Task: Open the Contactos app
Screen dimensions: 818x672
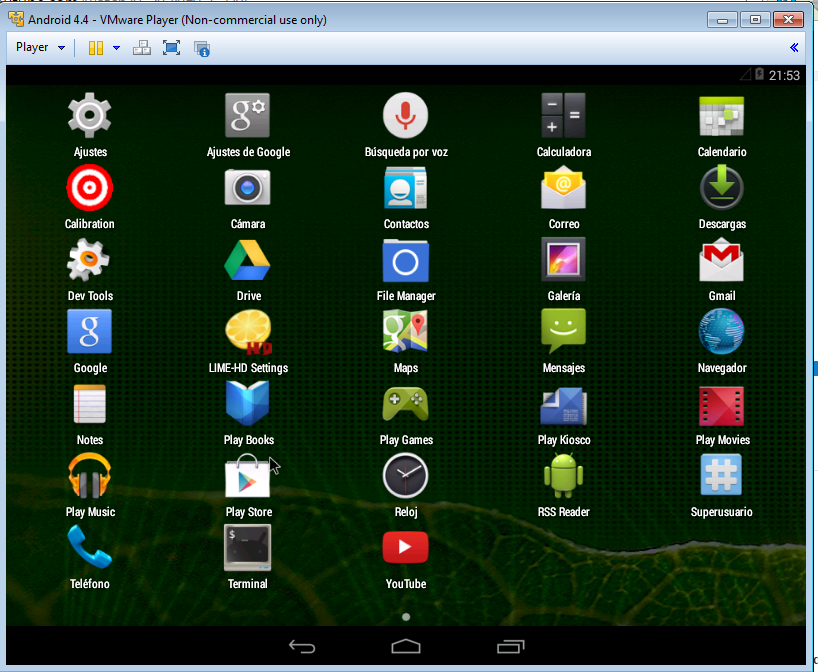Action: click(405, 188)
